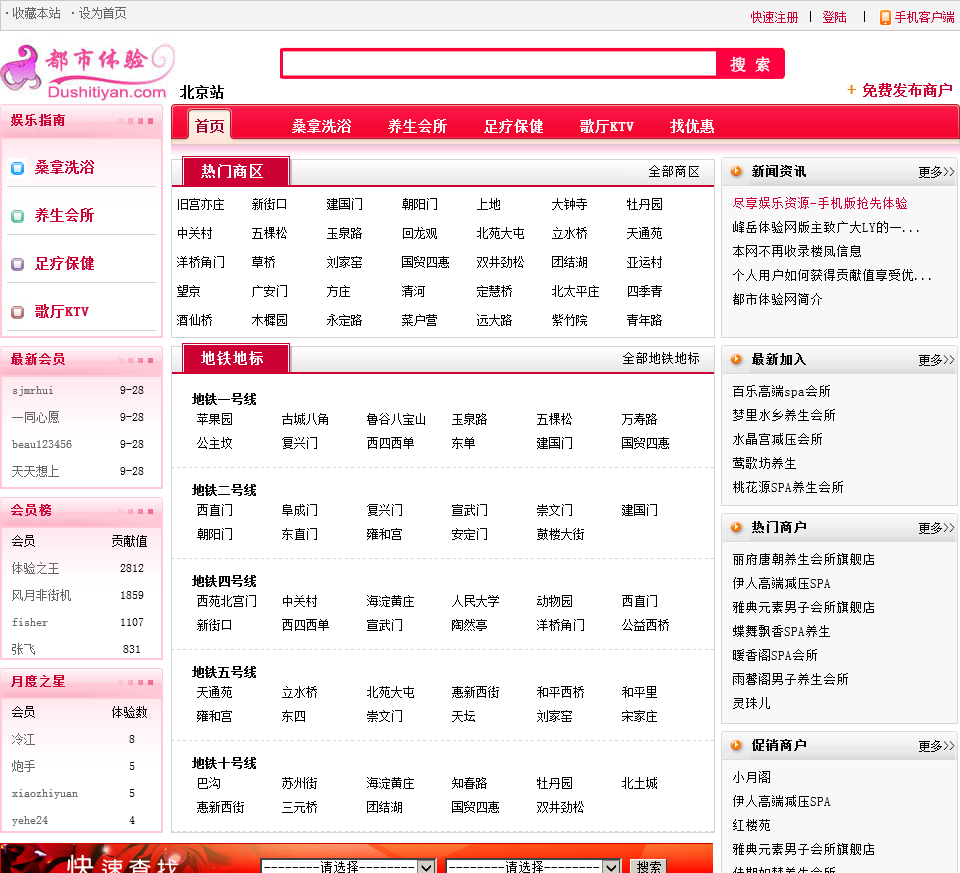This screenshot has height=873, width=960.
Task: Select the 首页 navigation tab
Action: (x=209, y=126)
